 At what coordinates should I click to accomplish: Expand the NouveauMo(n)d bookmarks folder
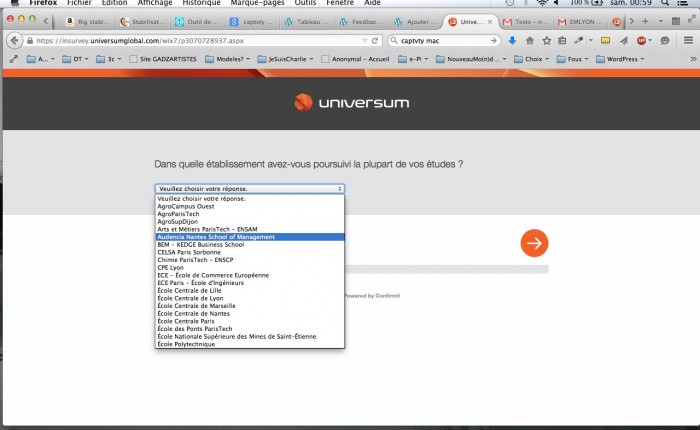point(471,59)
